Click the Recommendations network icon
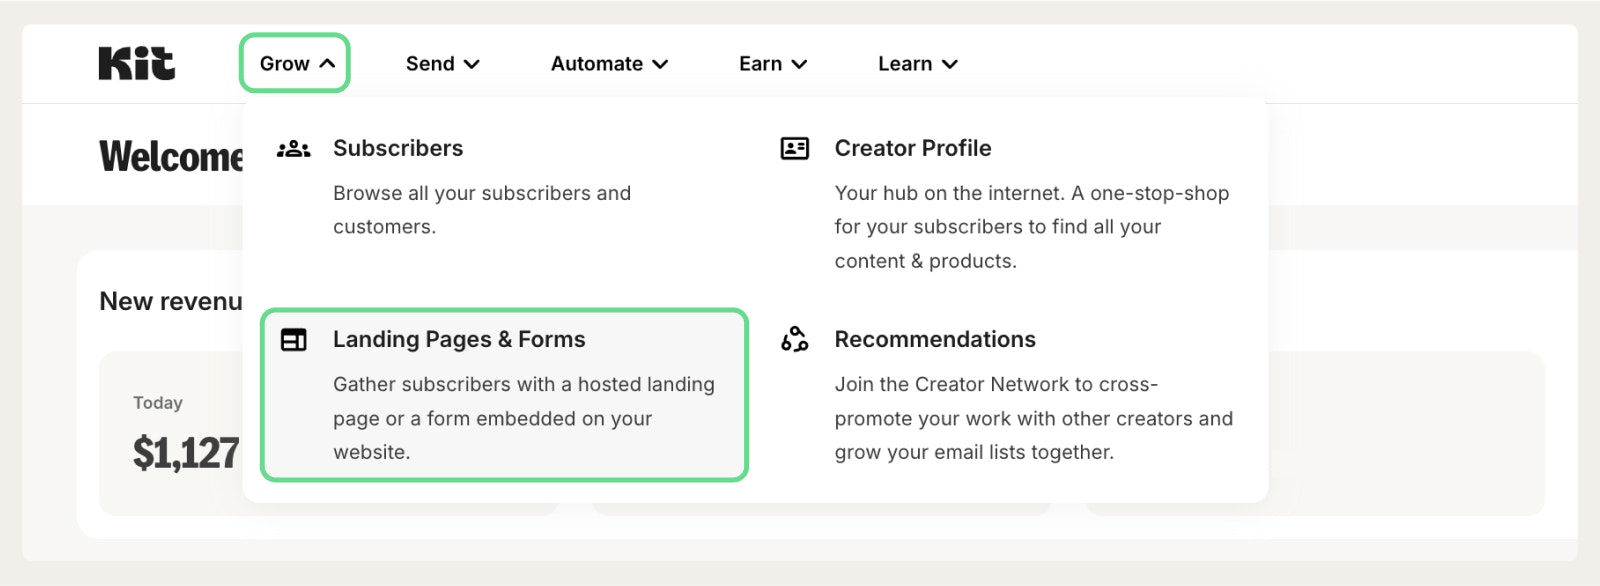 click(794, 340)
